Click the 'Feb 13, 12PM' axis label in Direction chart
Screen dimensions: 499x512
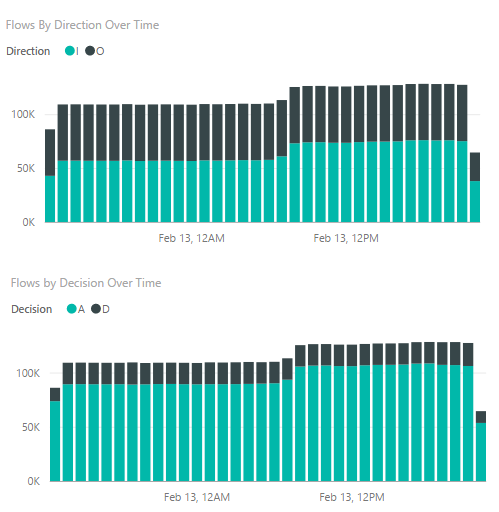pyautogui.click(x=346, y=238)
